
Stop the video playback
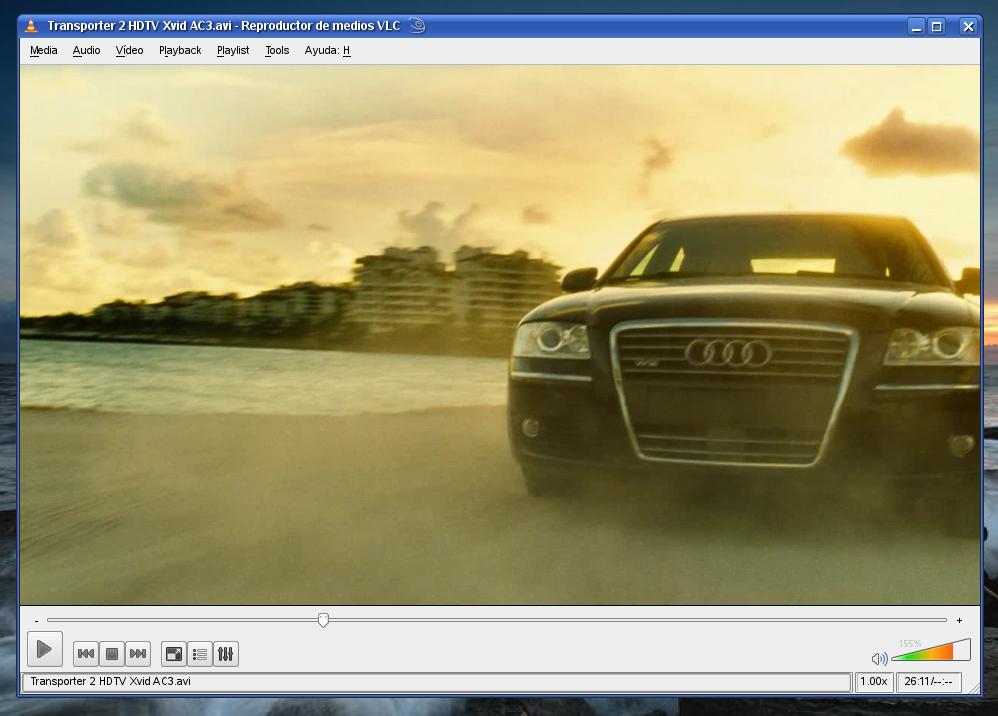112,654
